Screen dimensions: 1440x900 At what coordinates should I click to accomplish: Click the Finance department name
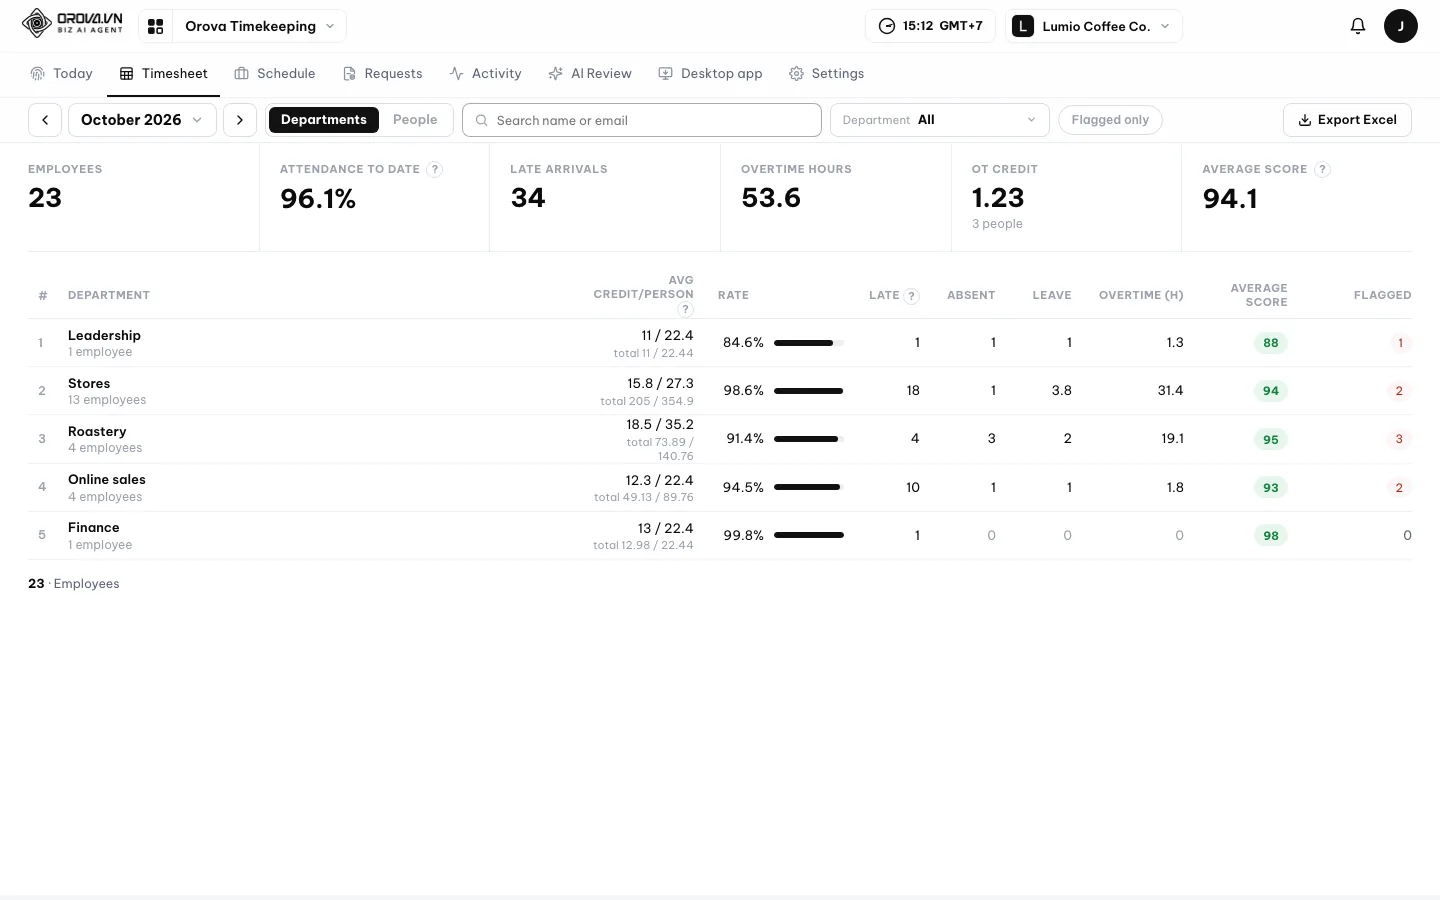tap(94, 528)
